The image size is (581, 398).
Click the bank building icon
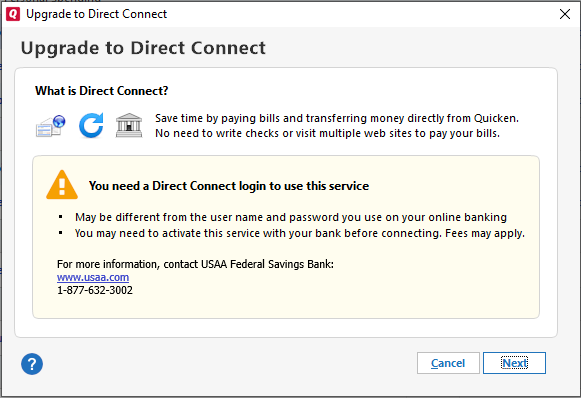[129, 125]
